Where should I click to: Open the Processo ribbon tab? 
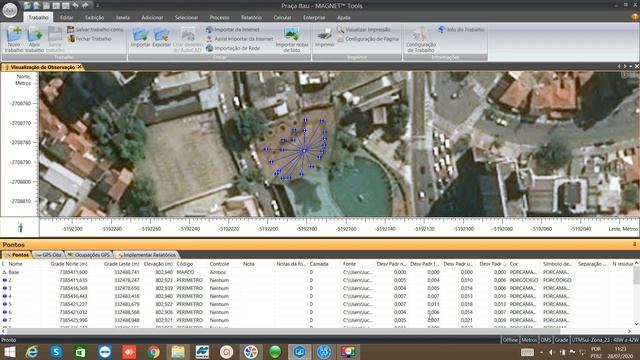(219, 18)
